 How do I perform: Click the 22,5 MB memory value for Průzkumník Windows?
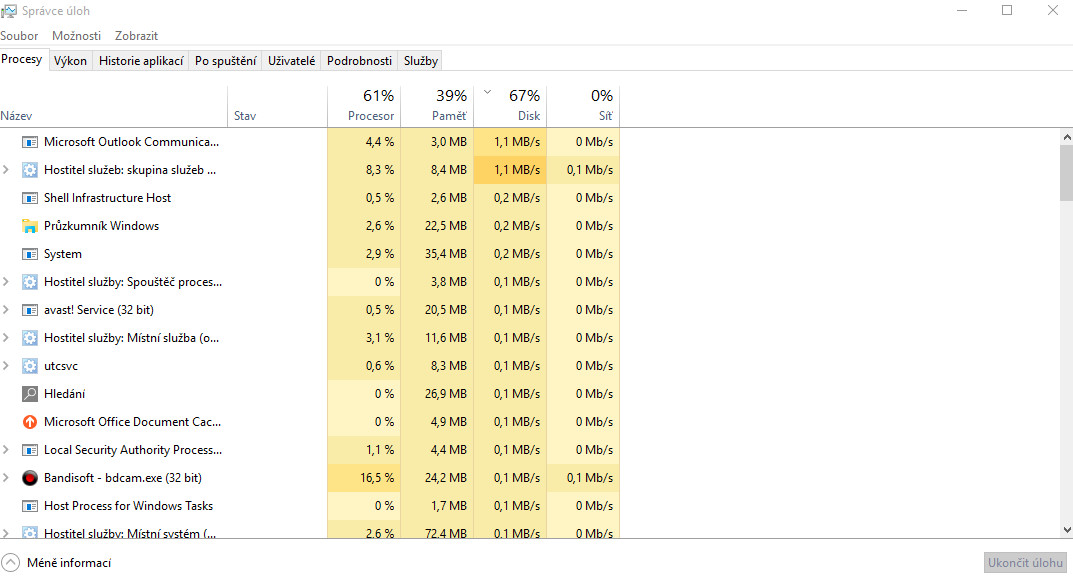445,226
